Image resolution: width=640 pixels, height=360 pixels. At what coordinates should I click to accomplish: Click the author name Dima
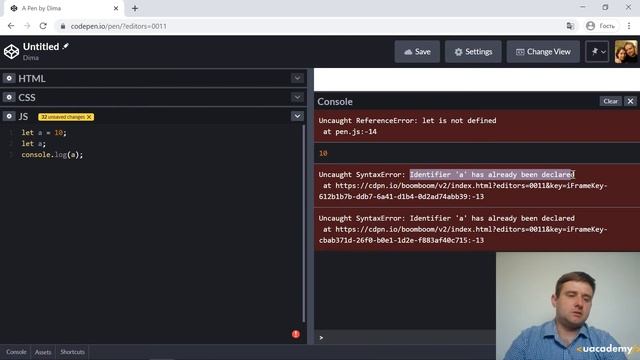pyautogui.click(x=31, y=58)
